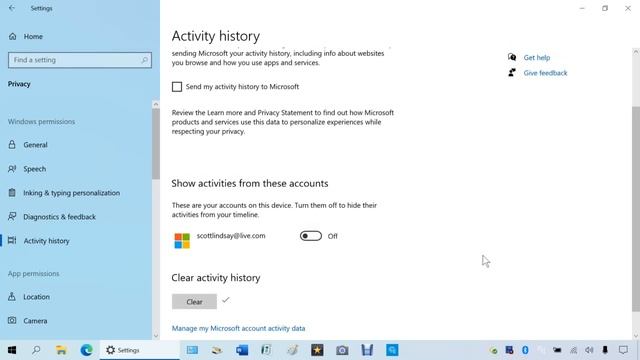The image size is (640, 360).
Task: Click the scottlindsay@live.com account email
Action: [231, 236]
